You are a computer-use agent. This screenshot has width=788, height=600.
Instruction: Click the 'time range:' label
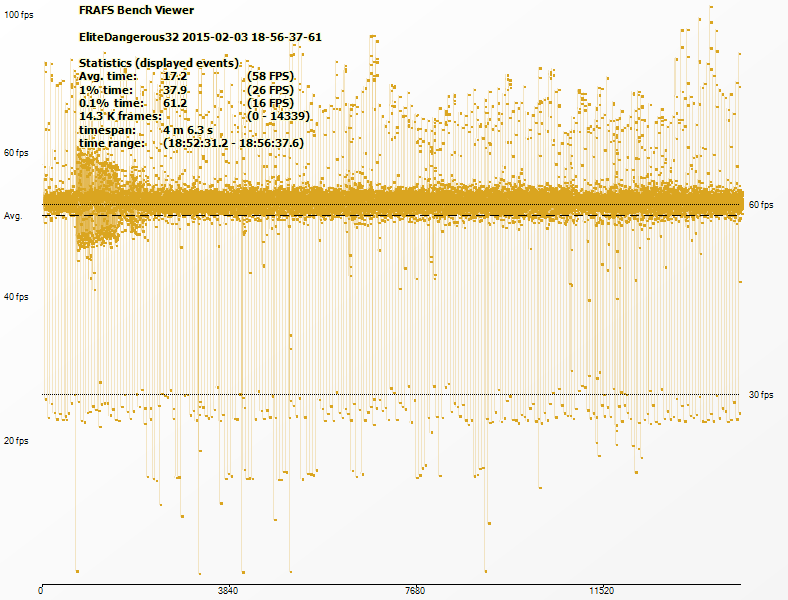(112, 143)
